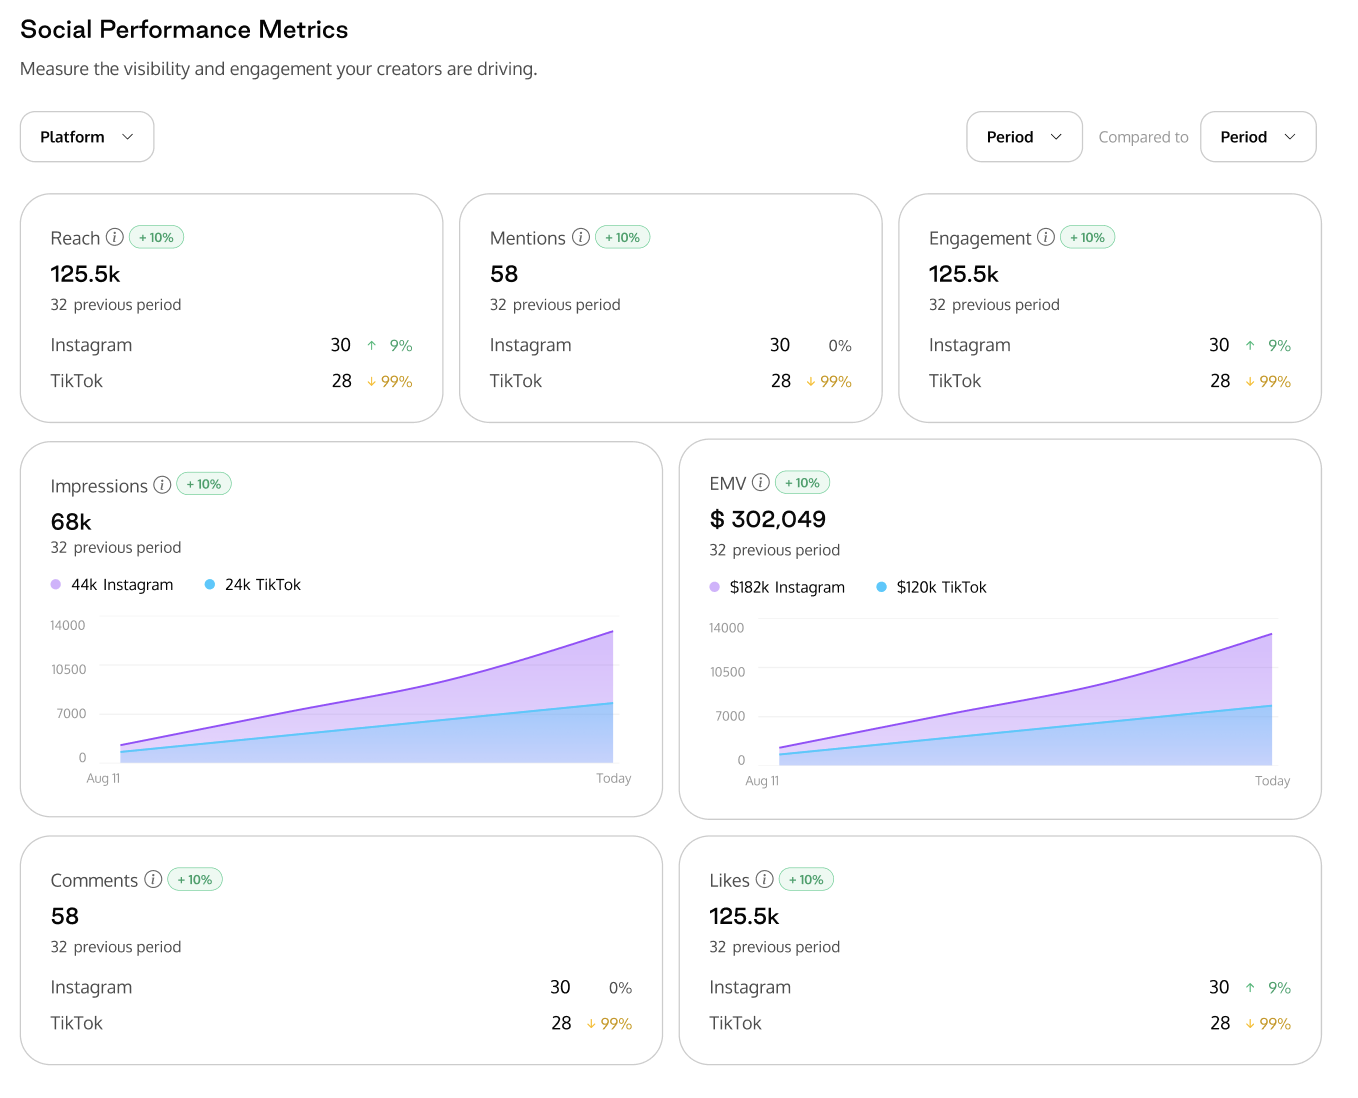
Task: Click the Reach value 125.5k
Action: click(x=86, y=274)
